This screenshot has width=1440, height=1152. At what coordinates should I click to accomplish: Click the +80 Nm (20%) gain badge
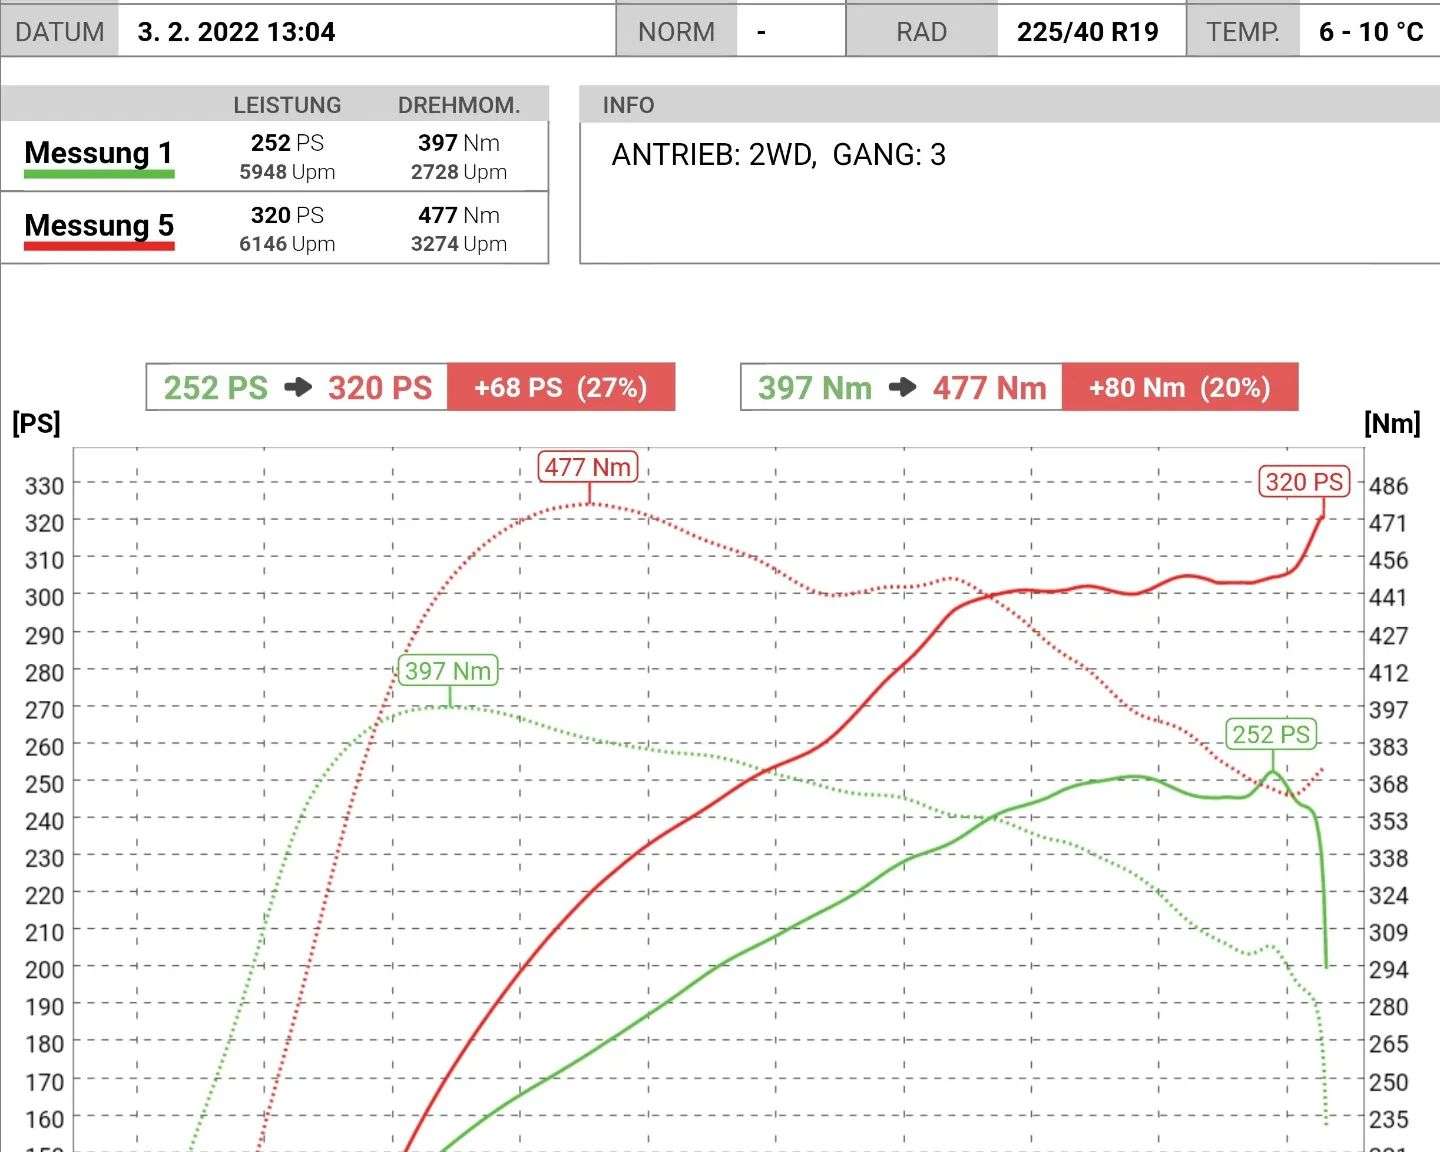coord(1179,388)
